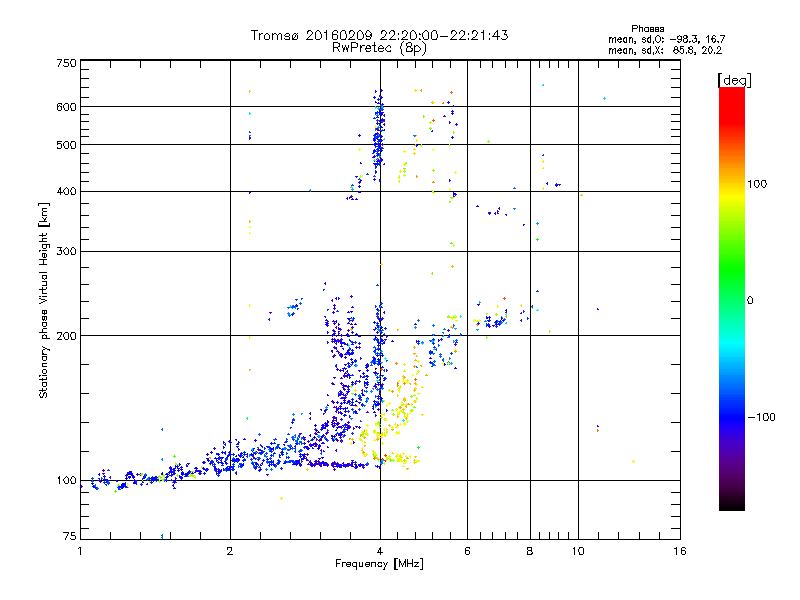
Task: Click the y-axis label '200'
Action: [66, 336]
